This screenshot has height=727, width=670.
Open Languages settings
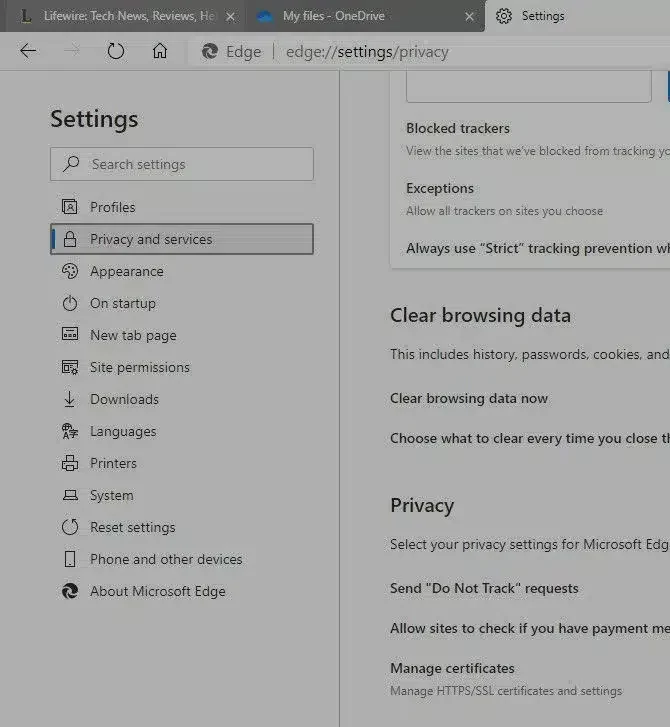tap(182, 431)
